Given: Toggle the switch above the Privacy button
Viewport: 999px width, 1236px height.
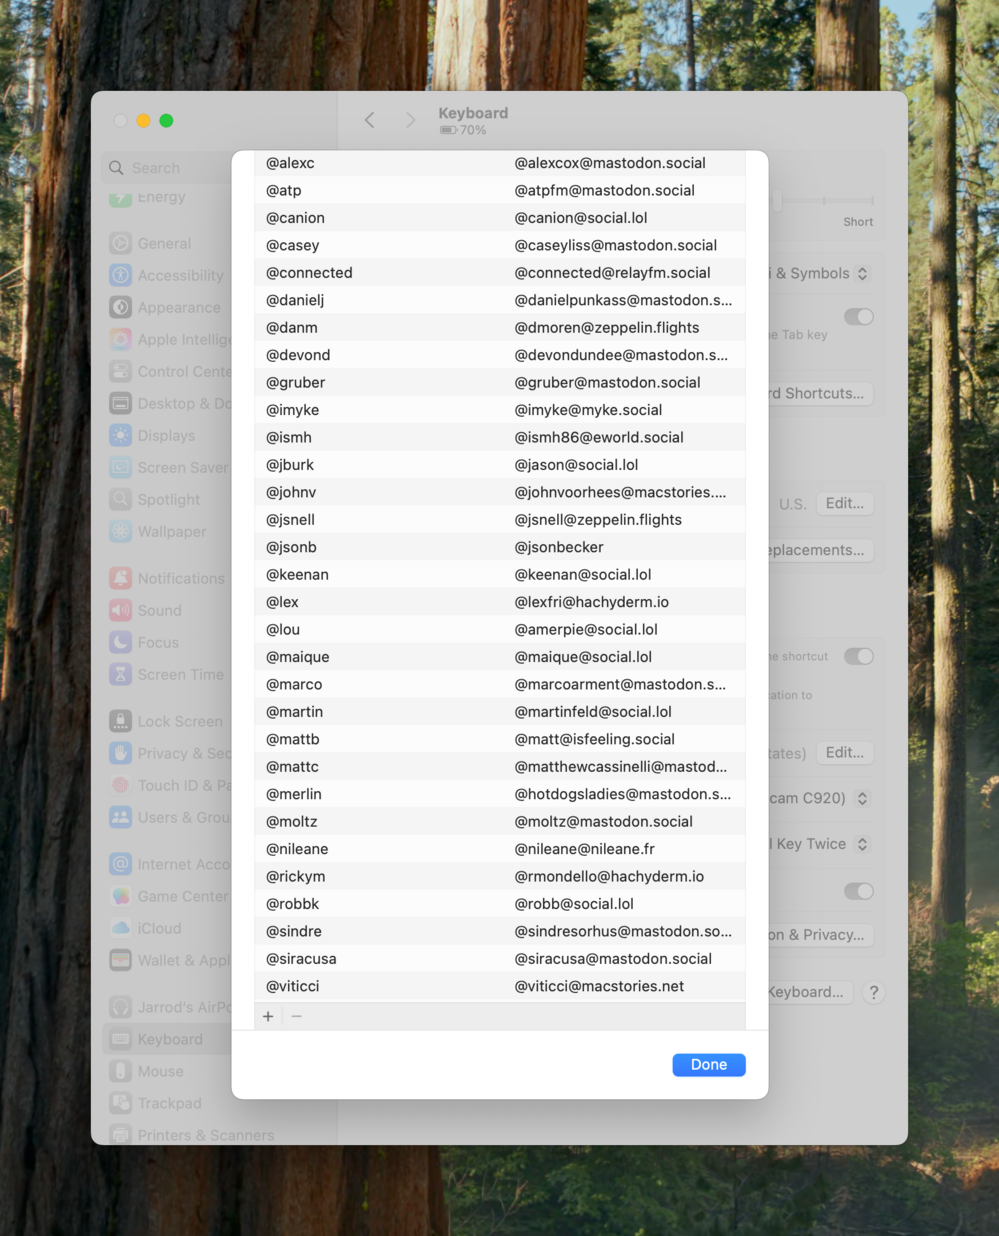Looking at the screenshot, I should pyautogui.click(x=858, y=891).
